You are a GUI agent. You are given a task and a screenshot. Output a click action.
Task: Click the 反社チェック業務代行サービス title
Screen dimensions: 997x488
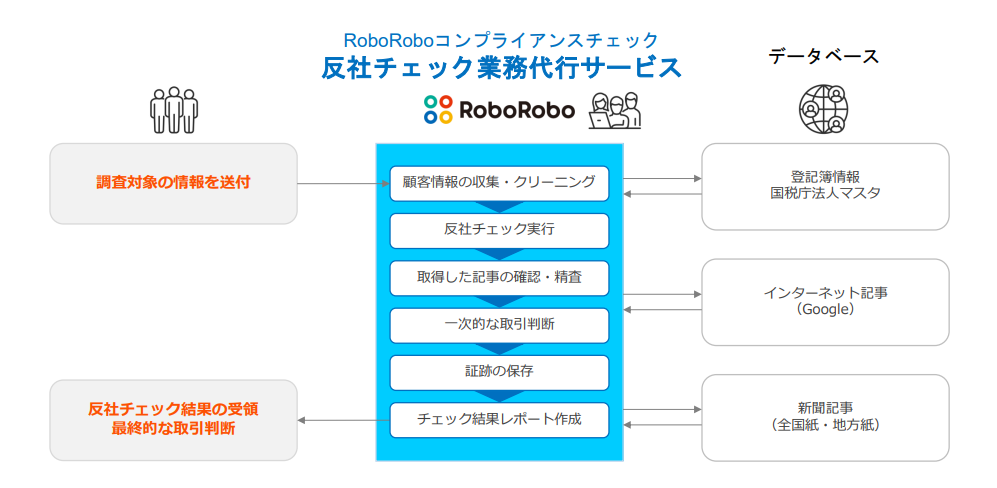click(501, 68)
